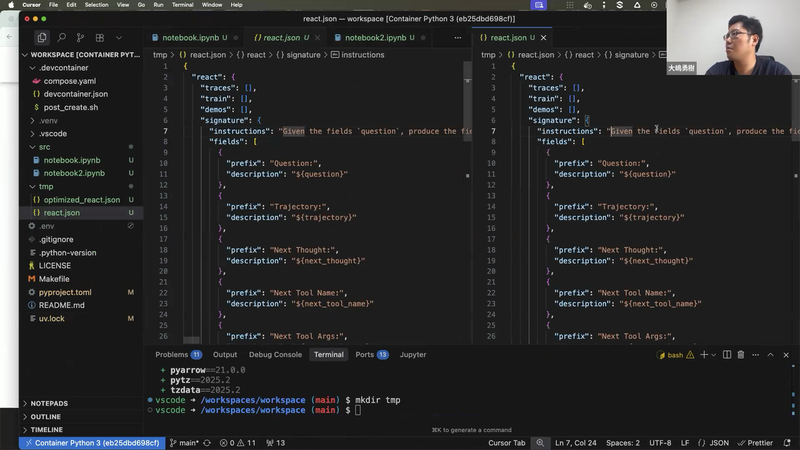This screenshot has height=450, width=800.
Task: Open the Extensions view icon
Action: [x=99, y=38]
